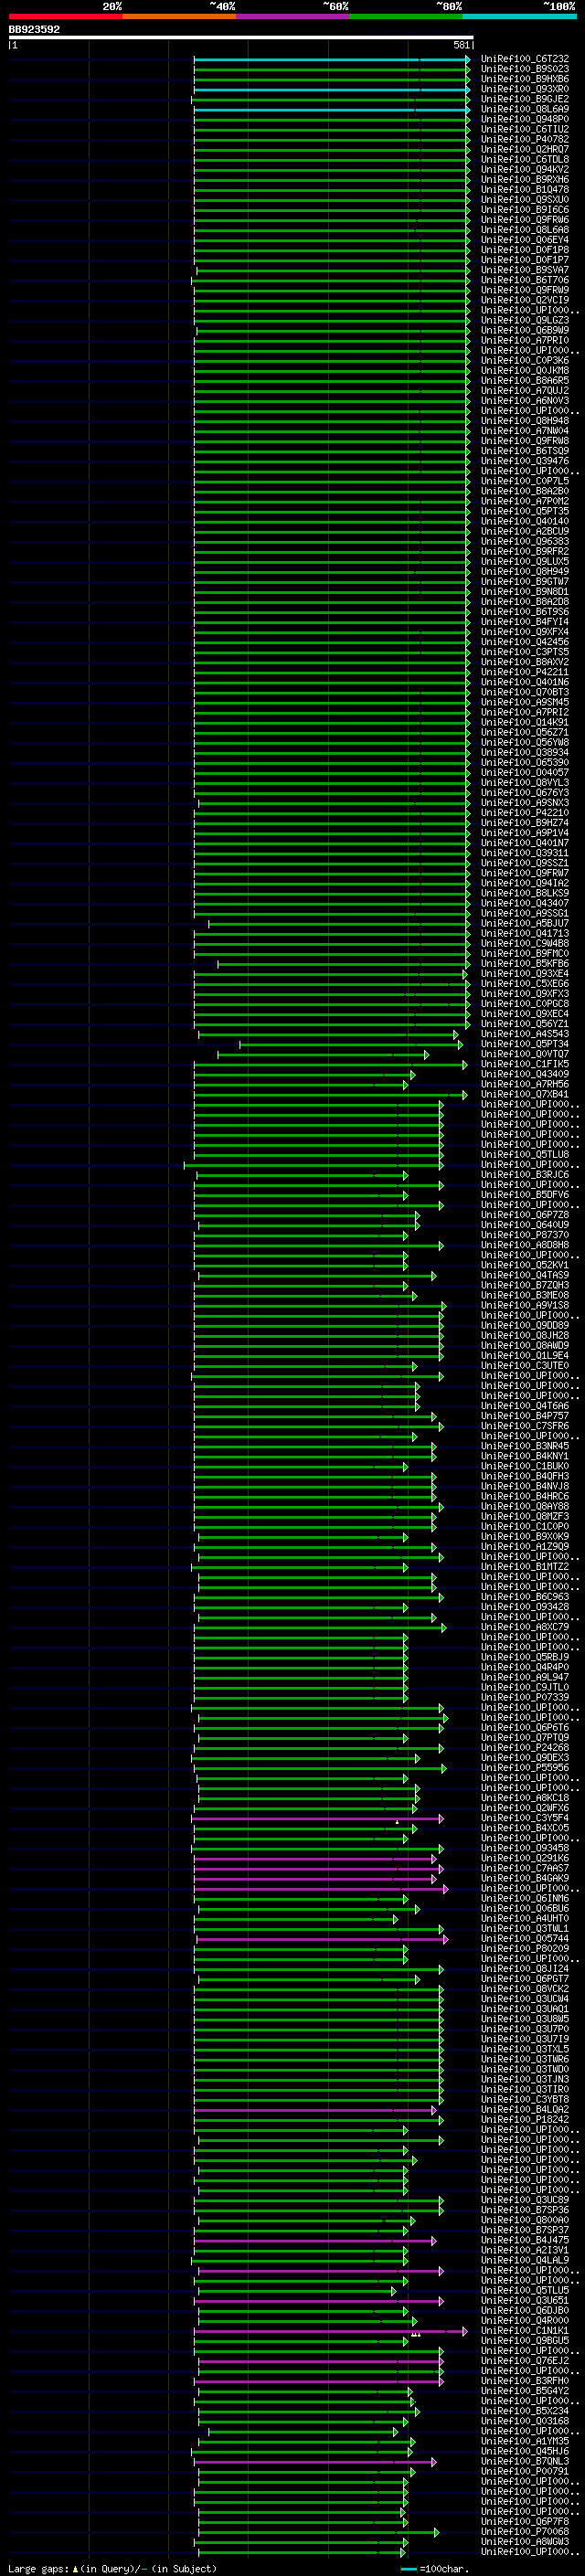Select hit label UniRef100_A7PRI0
Screen dimensions: 585x2576
(x=525, y=340)
